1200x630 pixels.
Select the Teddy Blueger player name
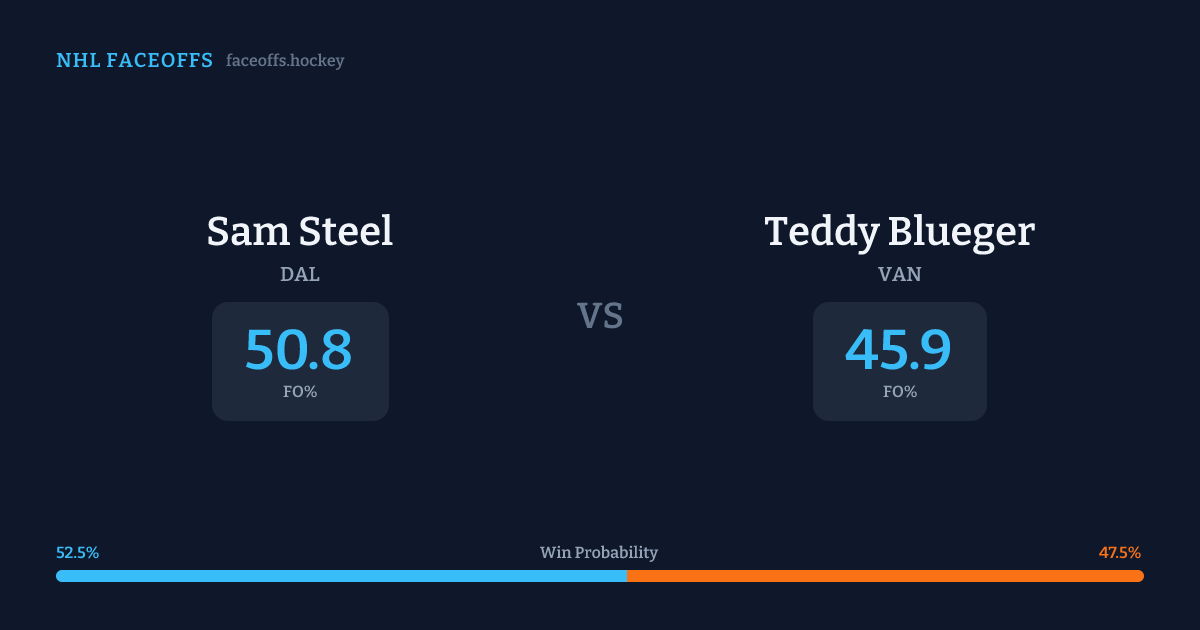pyautogui.click(x=900, y=232)
